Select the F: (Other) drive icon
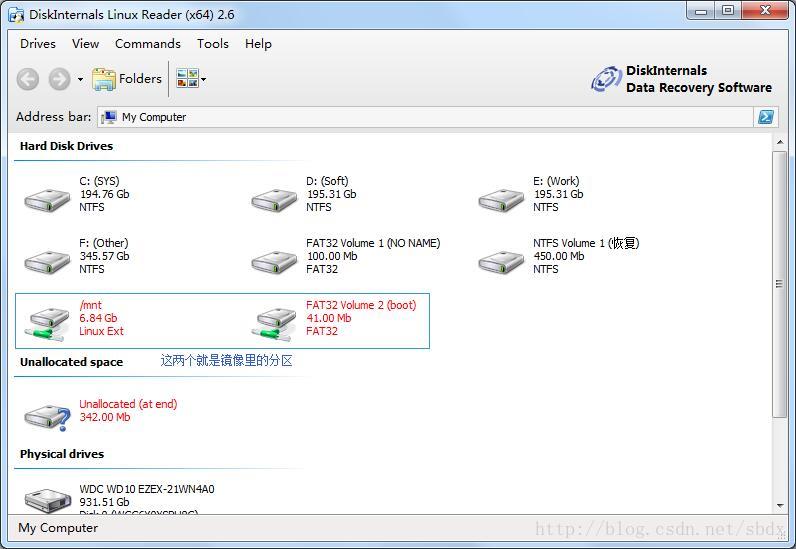This screenshot has height=549, width=796. [47, 262]
